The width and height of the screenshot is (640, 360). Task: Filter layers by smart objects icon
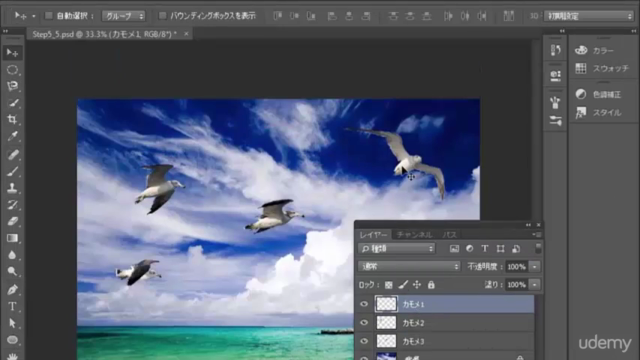tap(516, 249)
